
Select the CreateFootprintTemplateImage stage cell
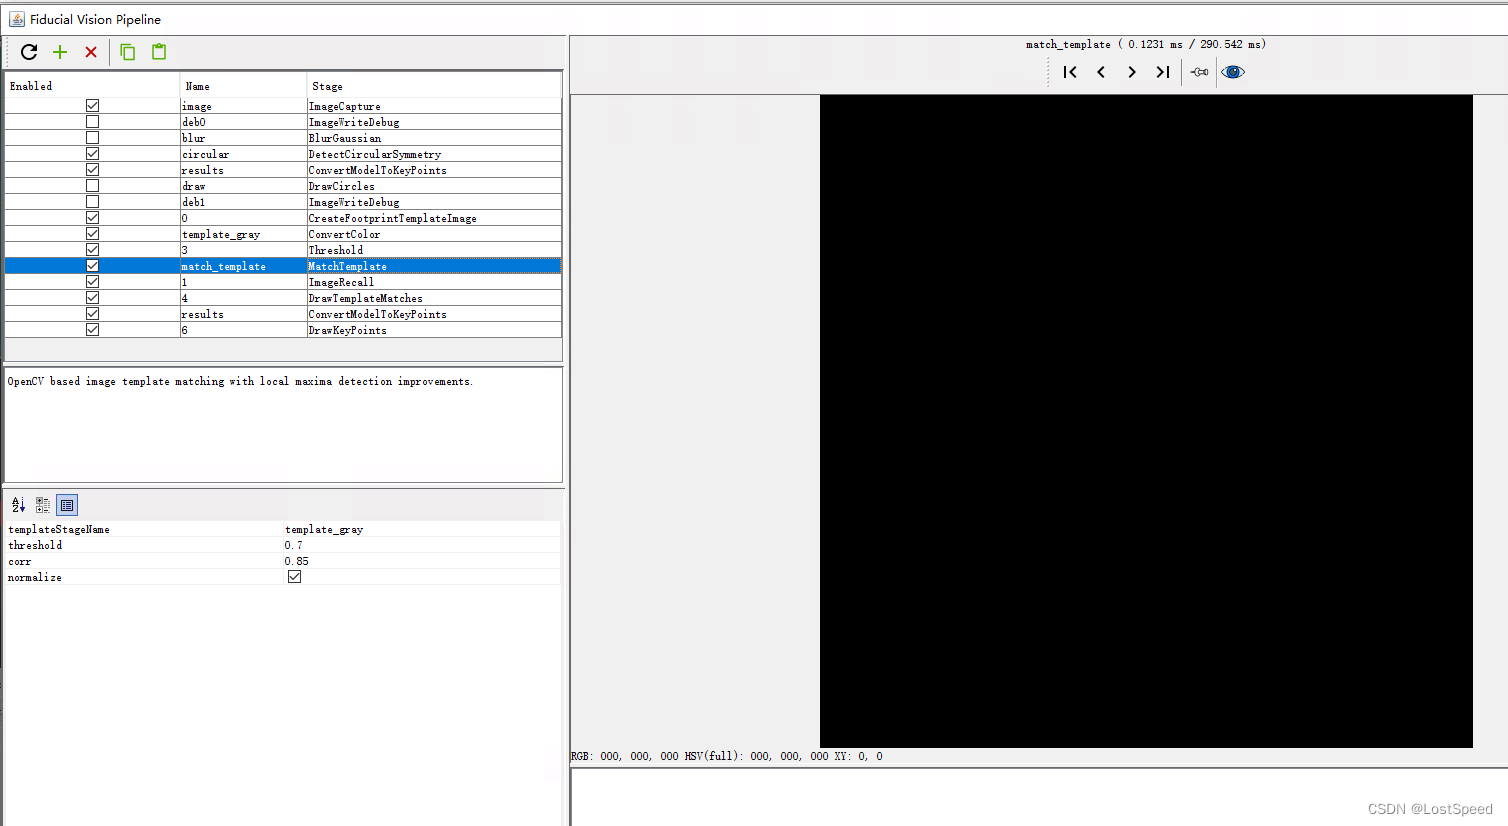(x=434, y=218)
